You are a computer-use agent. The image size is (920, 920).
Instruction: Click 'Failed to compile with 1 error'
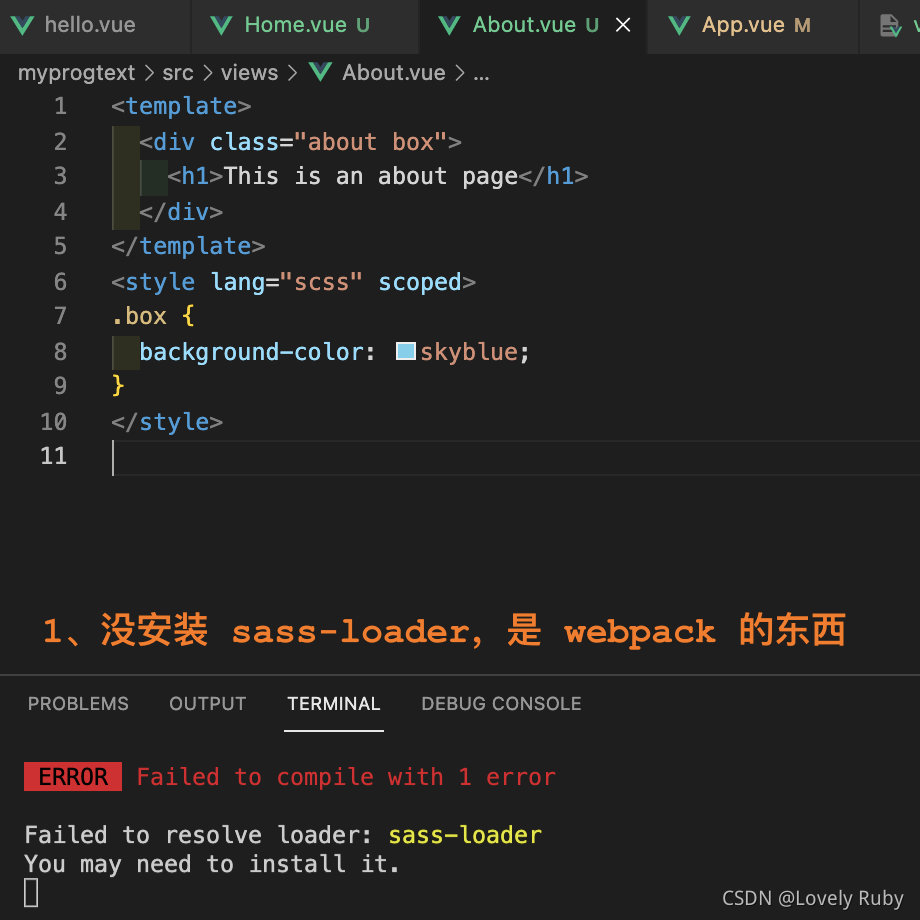(x=346, y=777)
